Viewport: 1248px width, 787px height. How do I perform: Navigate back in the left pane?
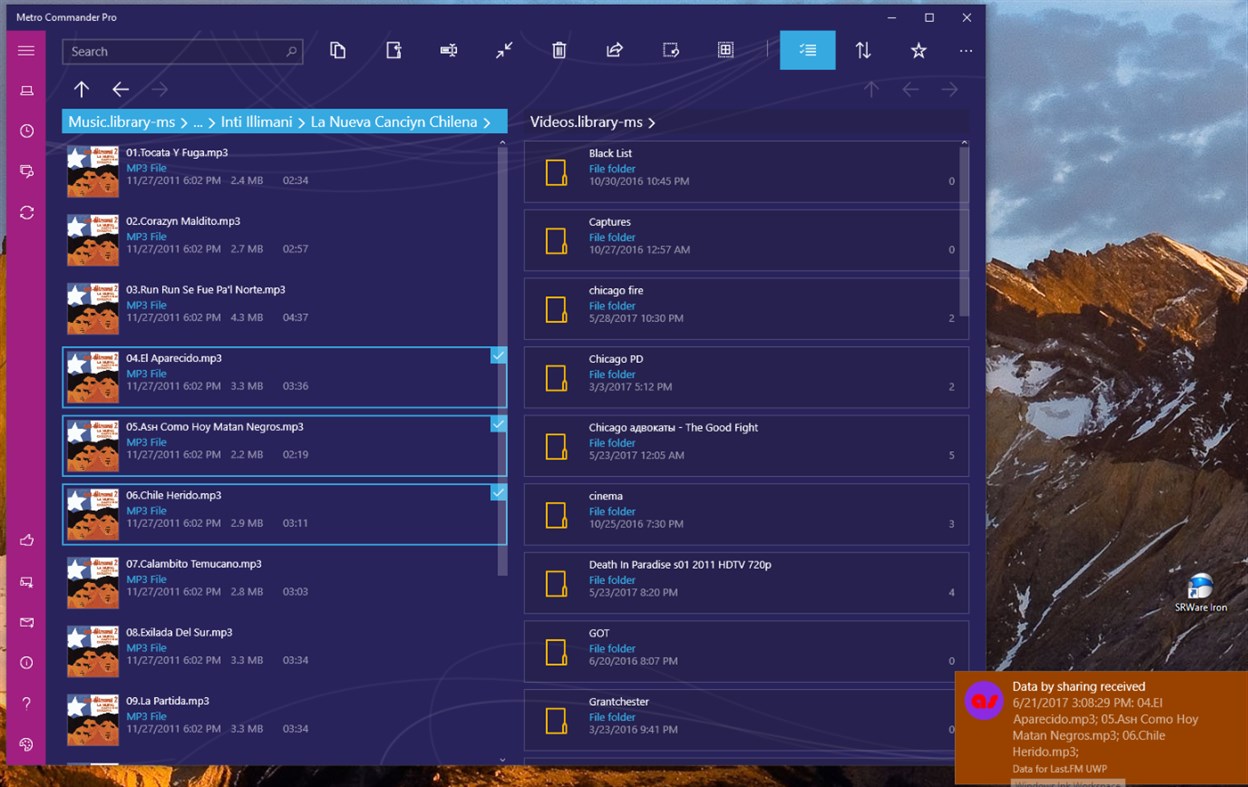click(121, 89)
